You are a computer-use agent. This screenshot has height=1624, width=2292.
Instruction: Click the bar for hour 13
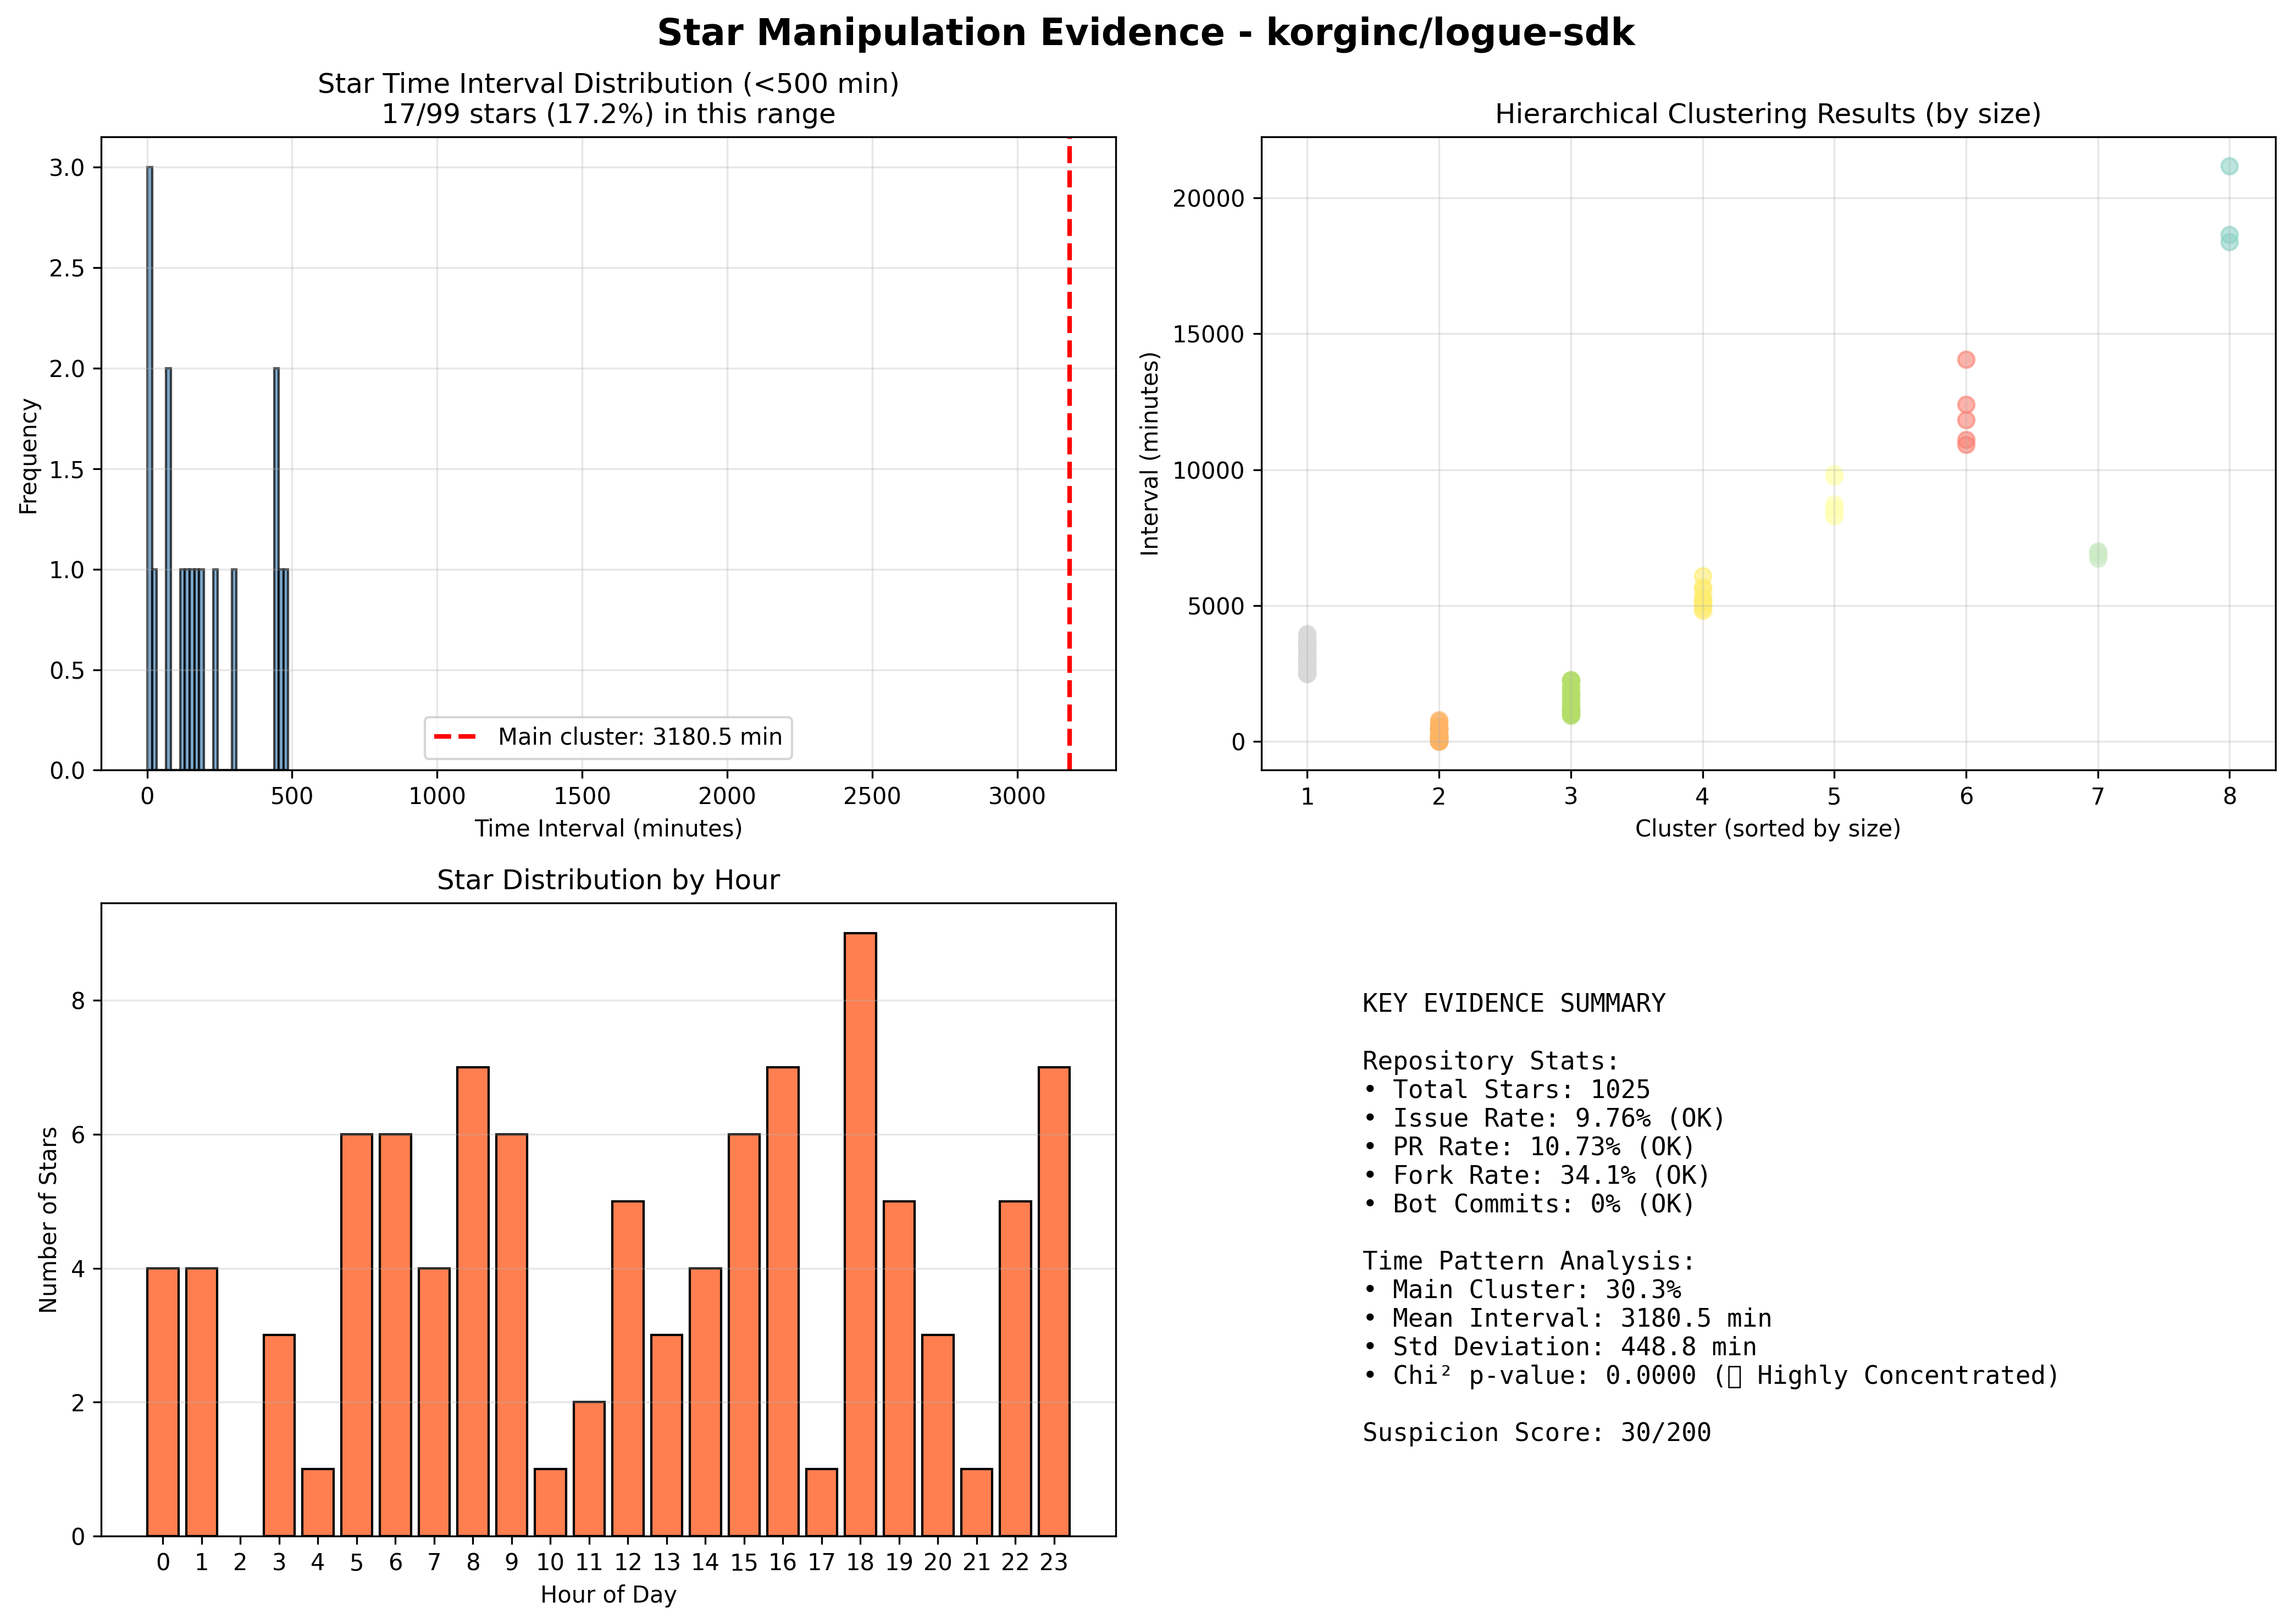pyautogui.click(x=666, y=1435)
